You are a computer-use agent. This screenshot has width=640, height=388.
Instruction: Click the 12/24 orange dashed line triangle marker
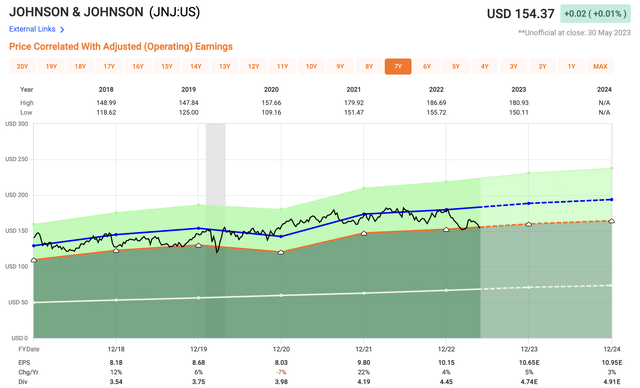(x=611, y=221)
